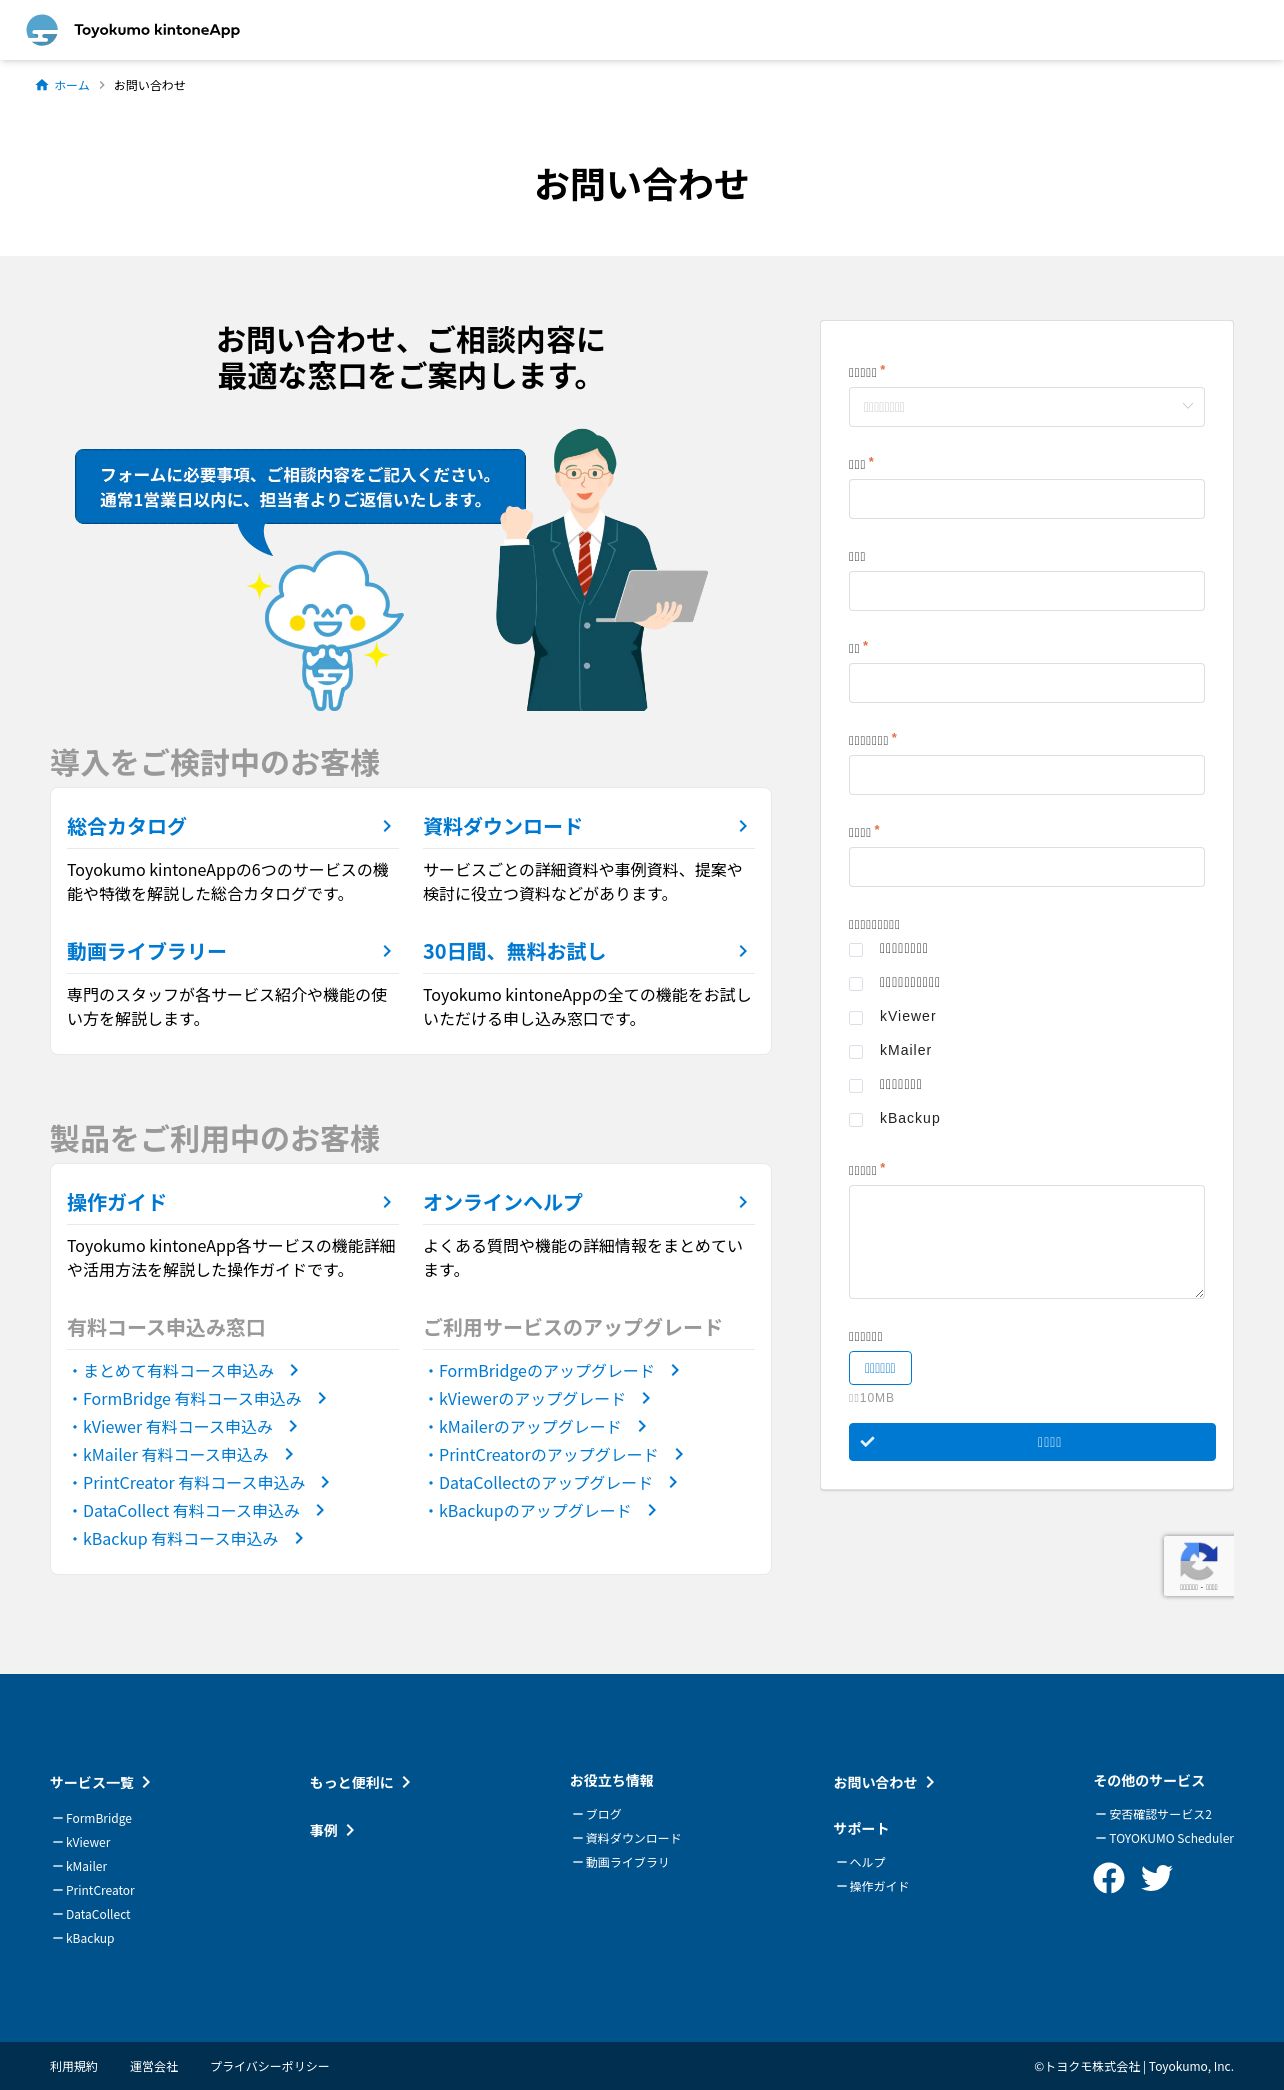Viewport: 1284px width, 2090px height.
Task: Click arrow after PrintCreatorのアップグレード
Action: point(679,1454)
